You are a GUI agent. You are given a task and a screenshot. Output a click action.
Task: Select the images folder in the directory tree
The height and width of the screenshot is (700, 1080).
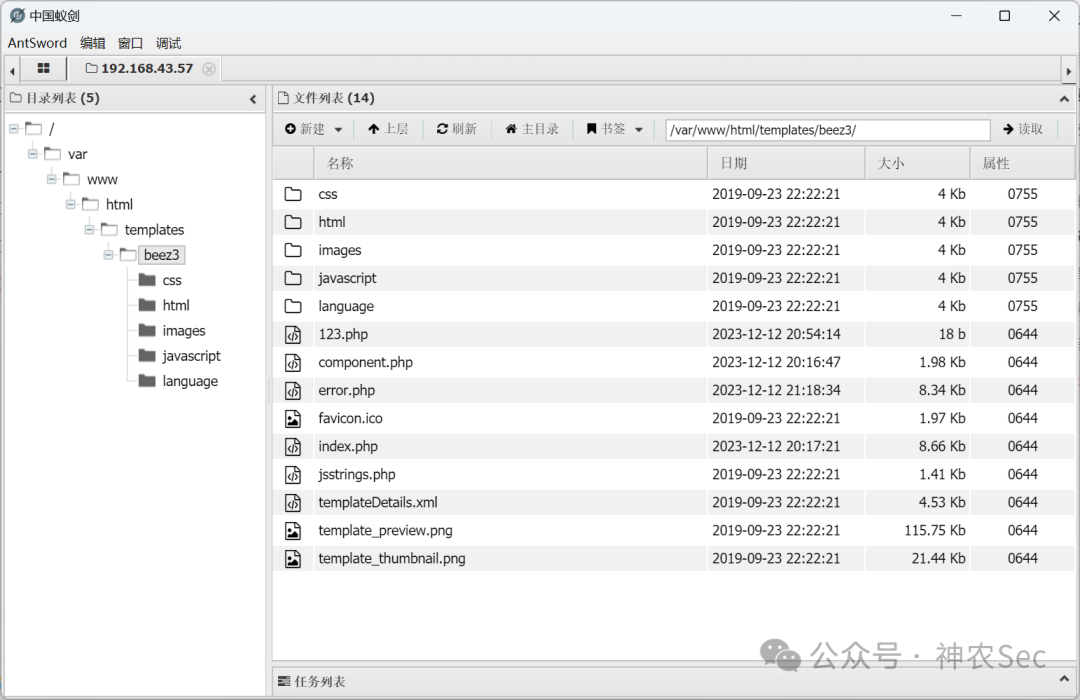(184, 331)
